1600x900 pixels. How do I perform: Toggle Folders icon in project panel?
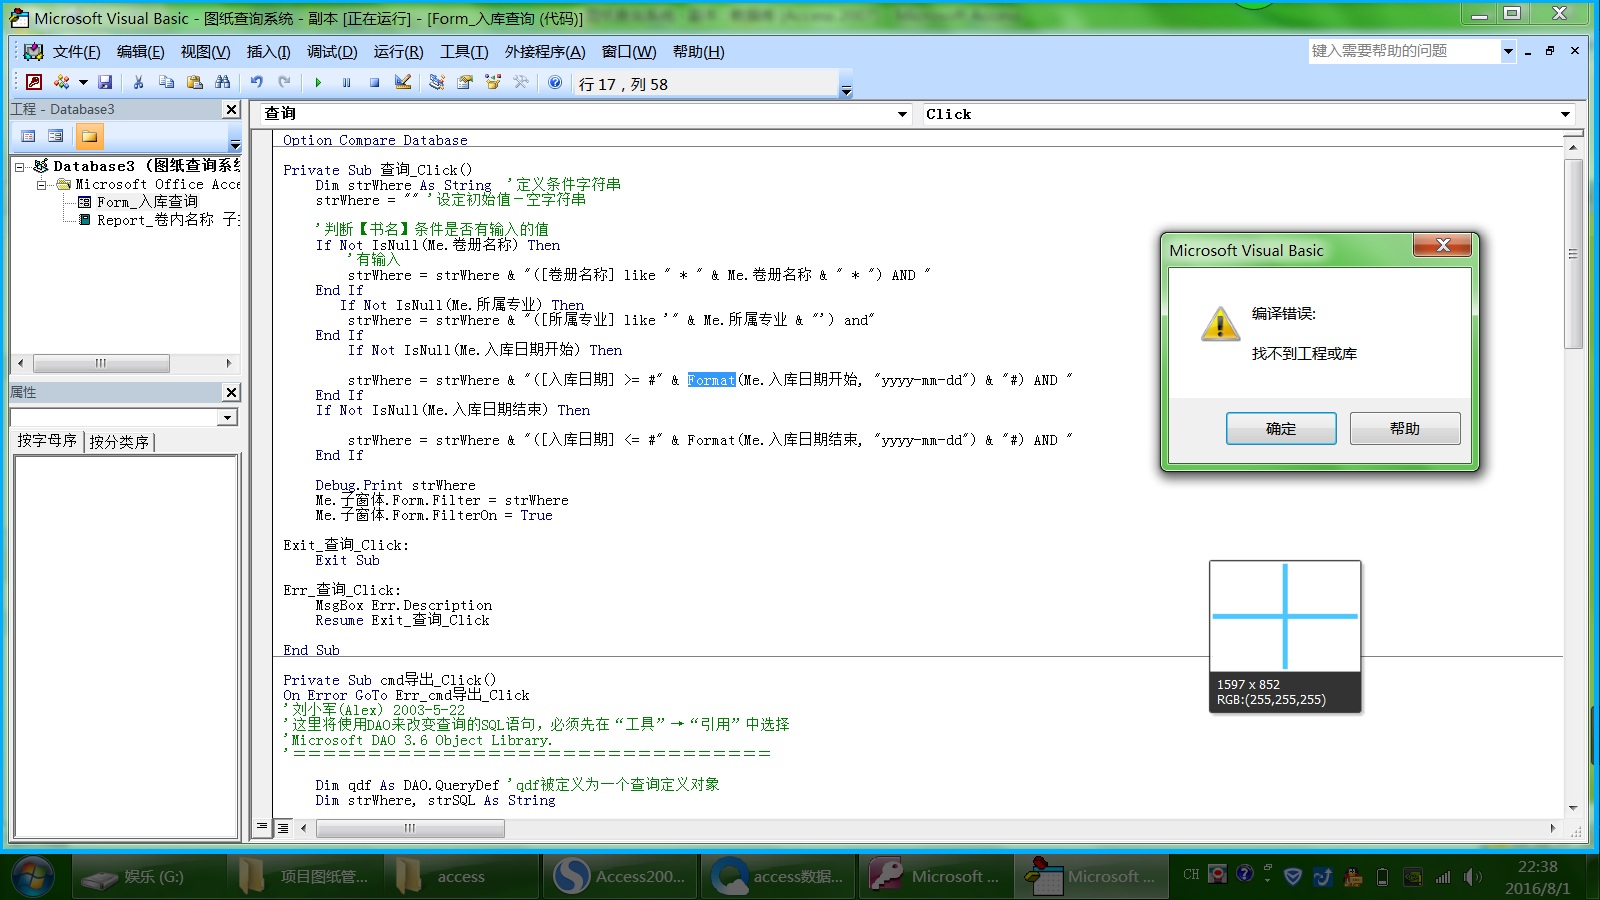tap(89, 136)
